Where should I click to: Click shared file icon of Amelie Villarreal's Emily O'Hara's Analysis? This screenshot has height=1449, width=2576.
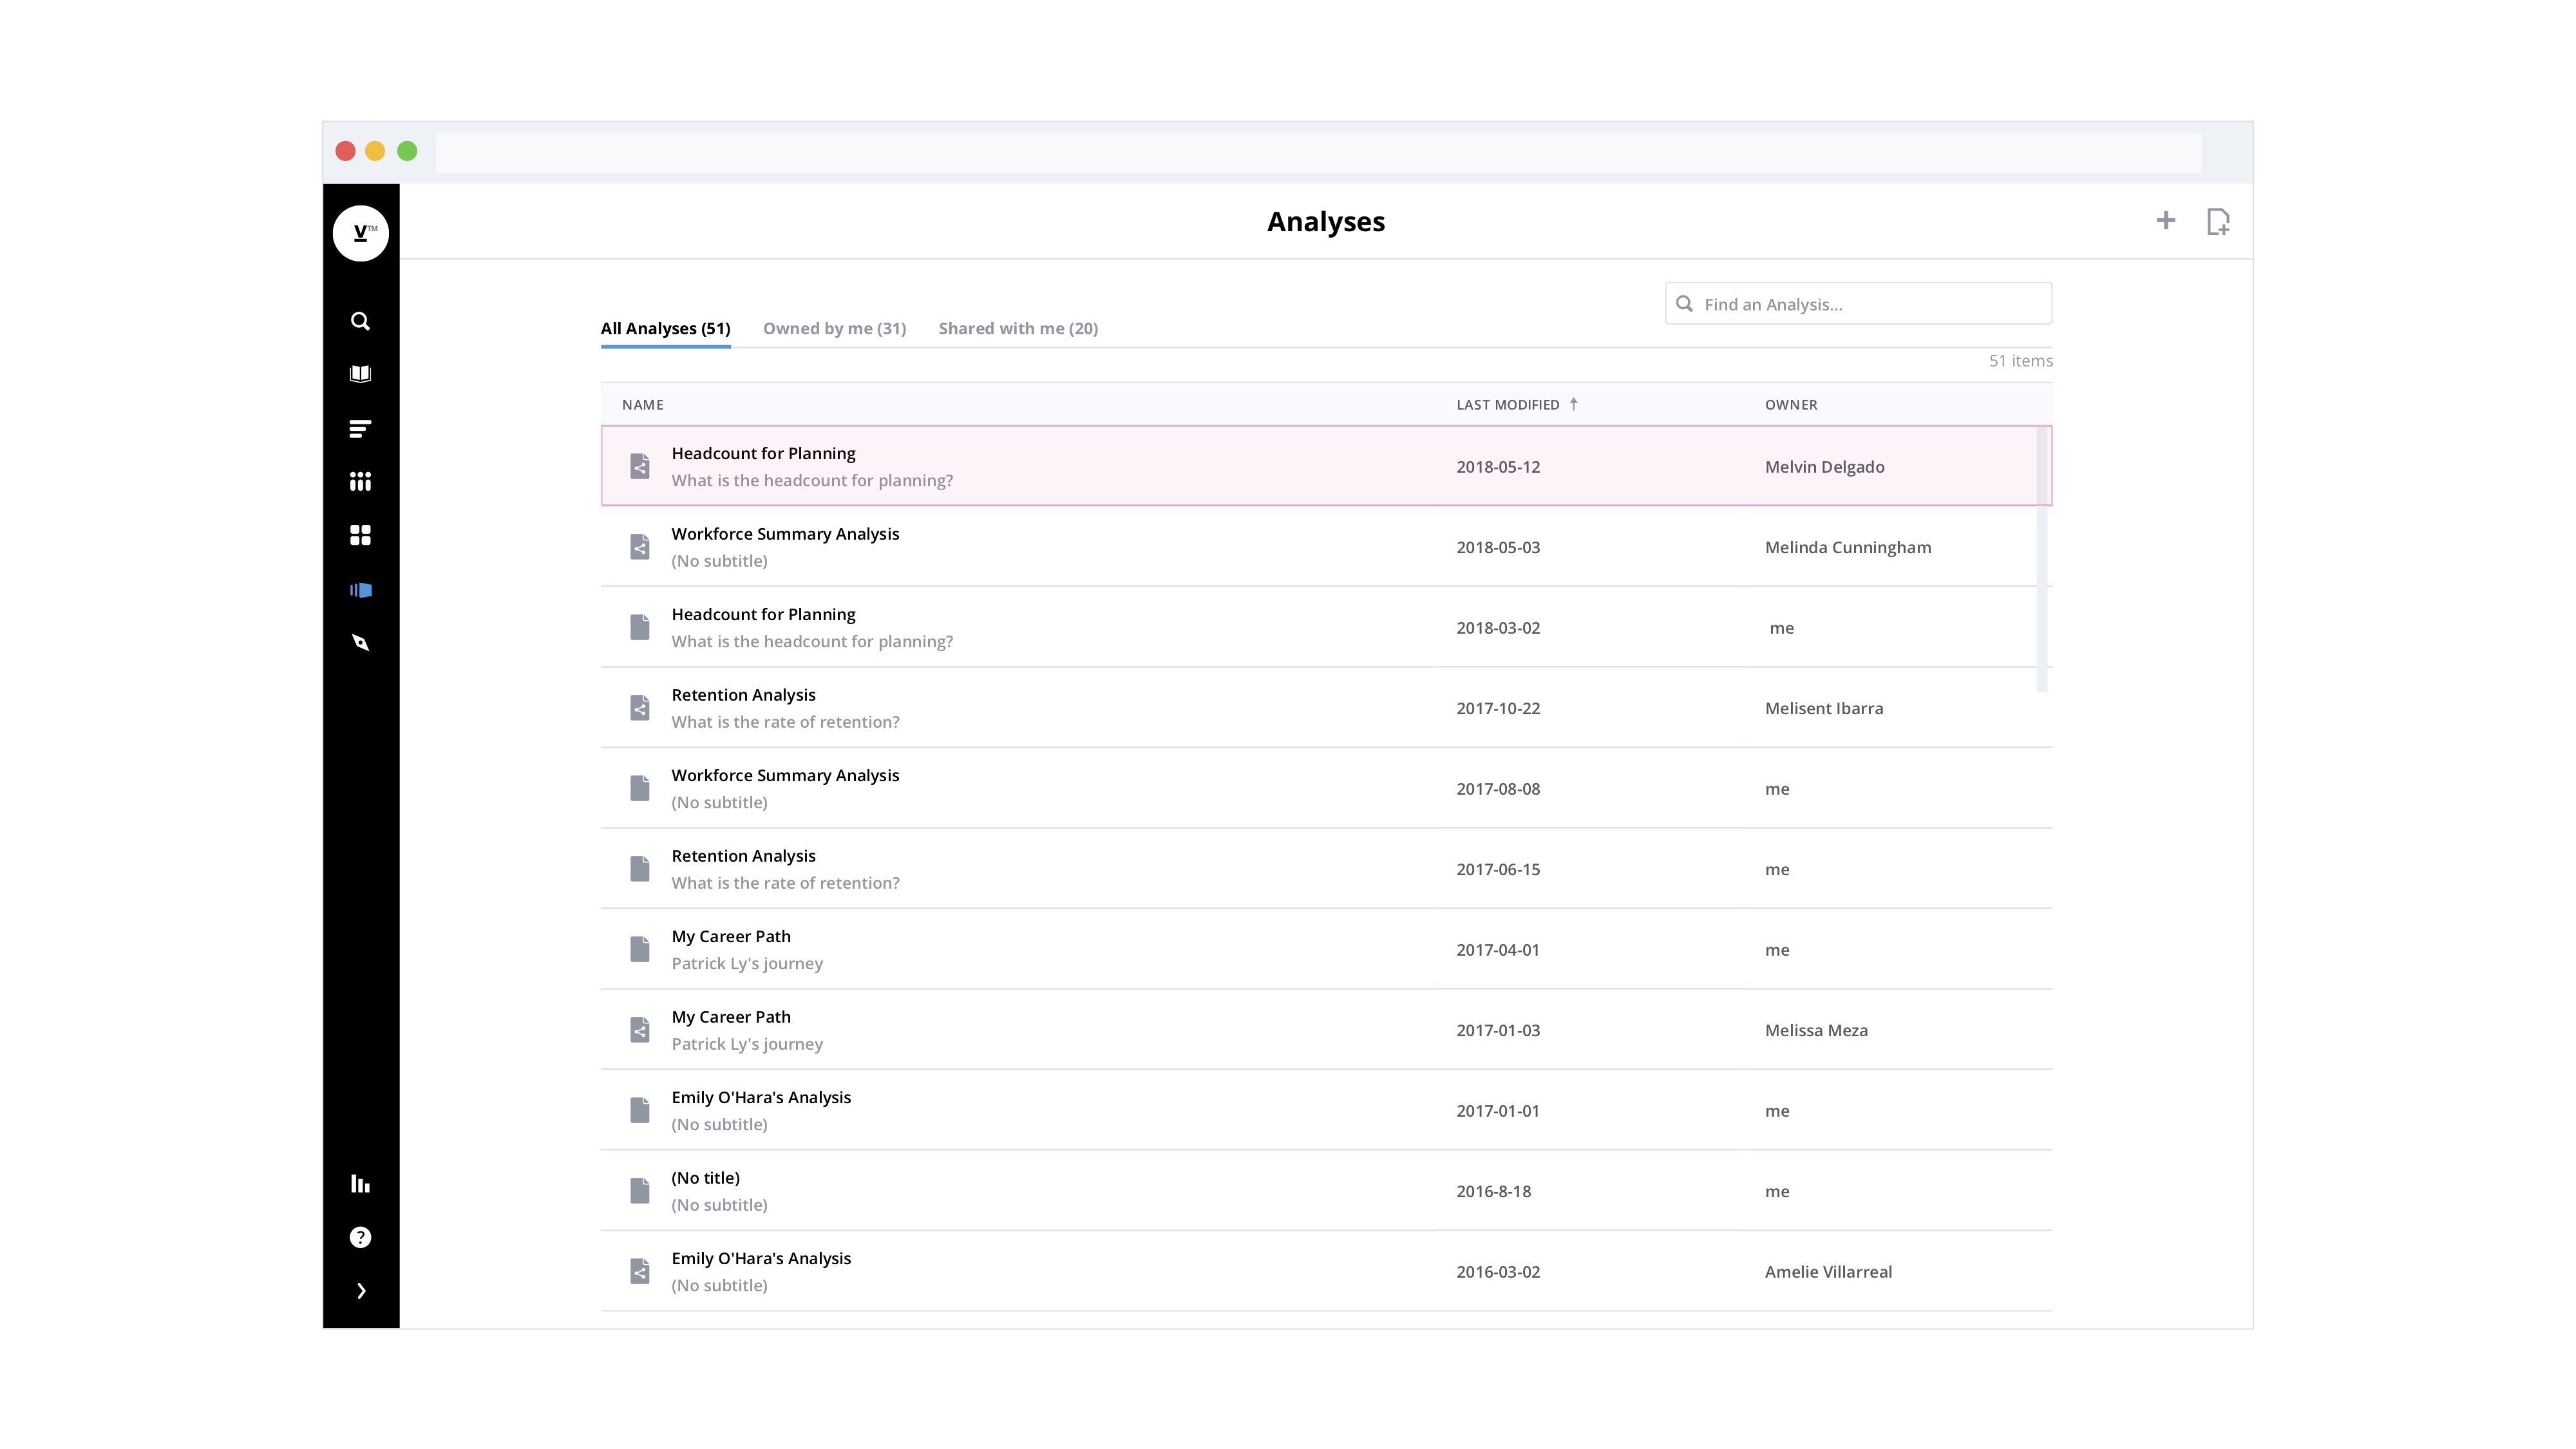click(x=640, y=1271)
